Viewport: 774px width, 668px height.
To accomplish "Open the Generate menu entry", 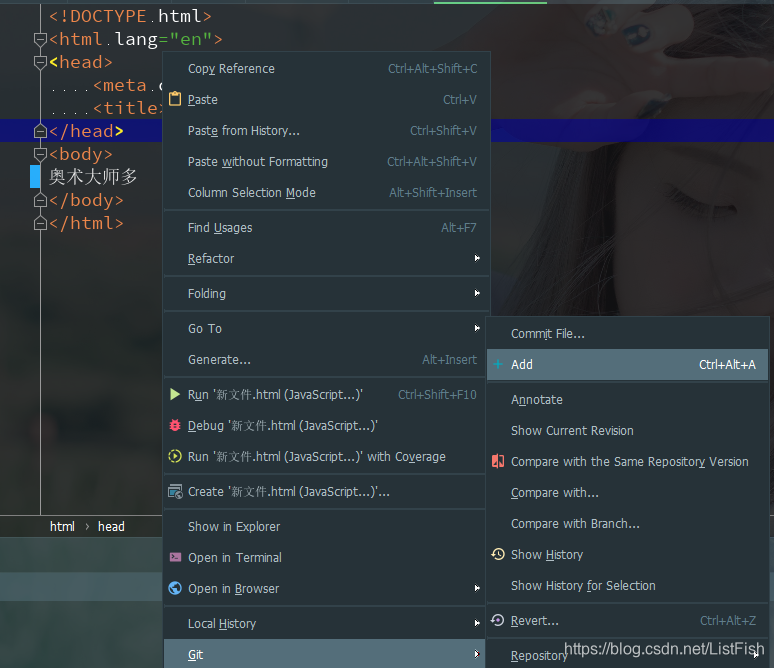I will point(326,359).
